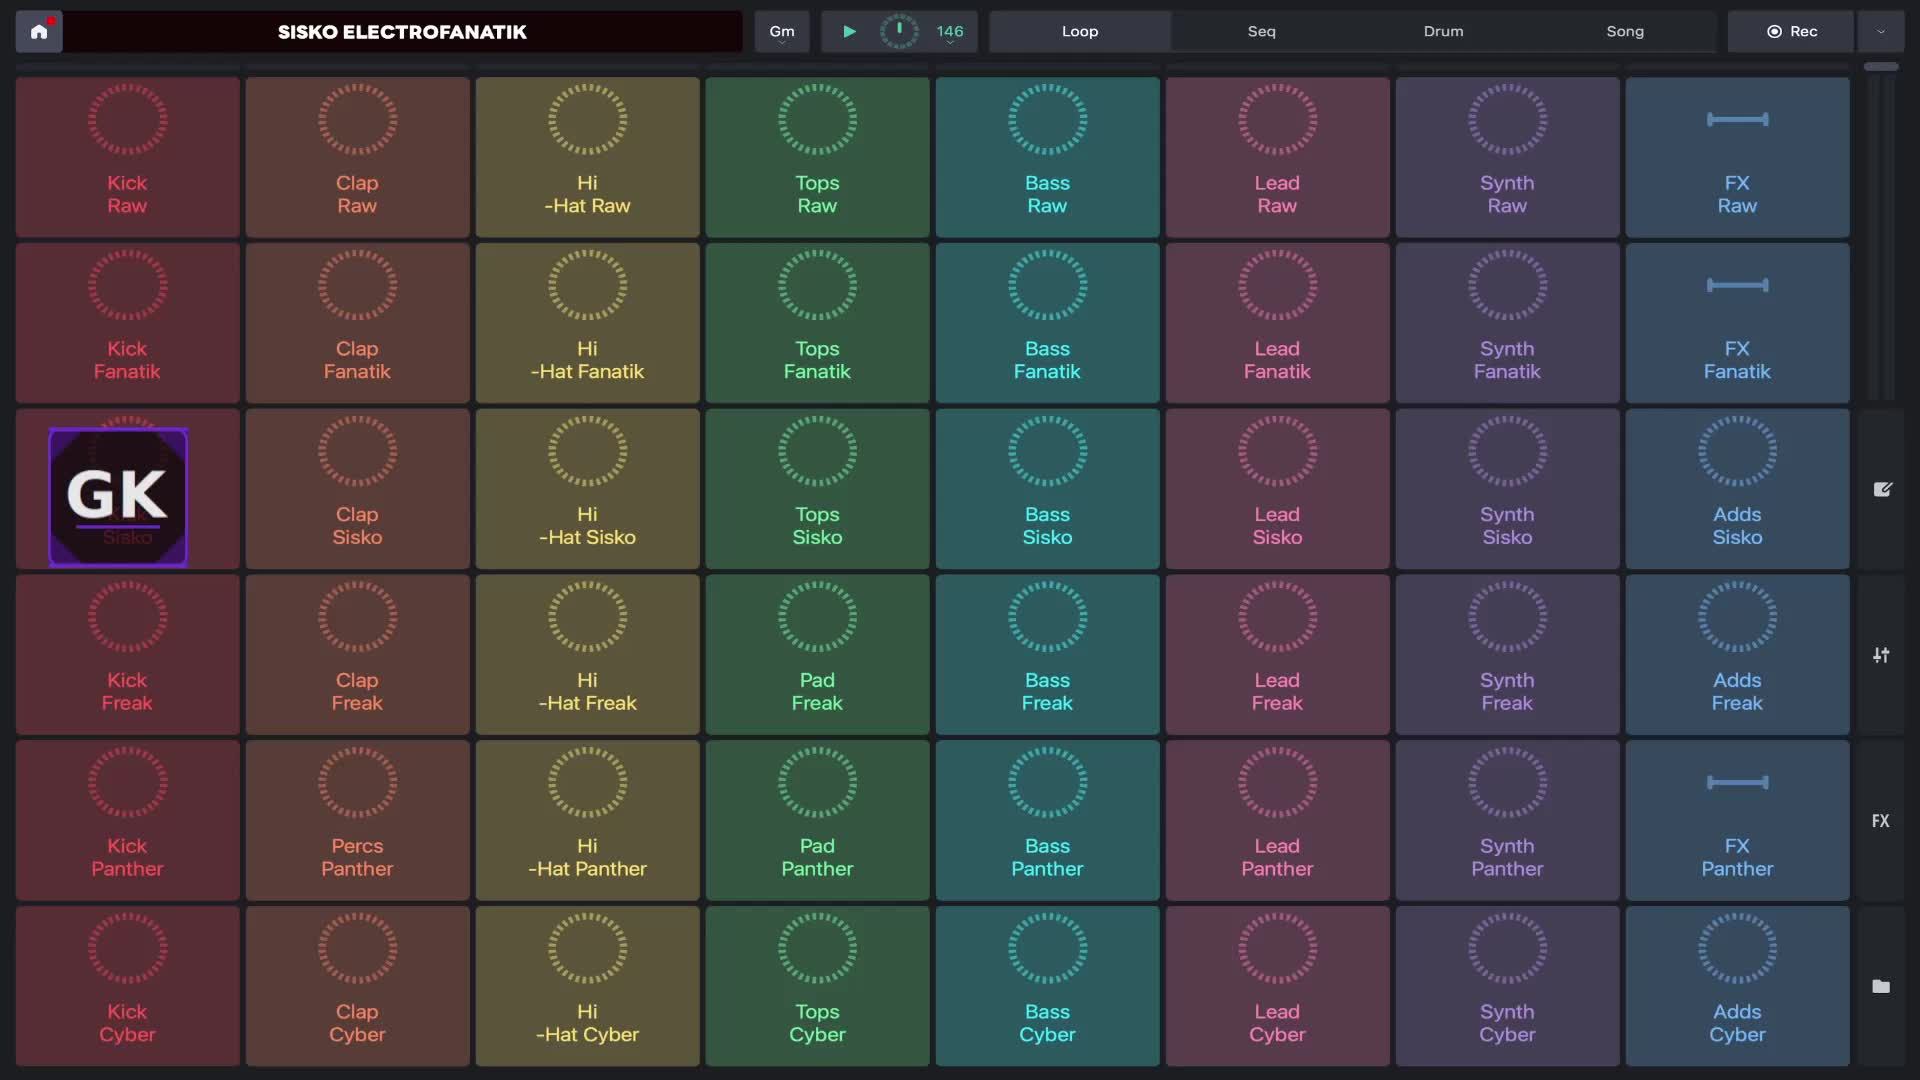Activate the Kick Cyber pad
Image resolution: width=1920 pixels, height=1080 pixels.
pos(128,986)
